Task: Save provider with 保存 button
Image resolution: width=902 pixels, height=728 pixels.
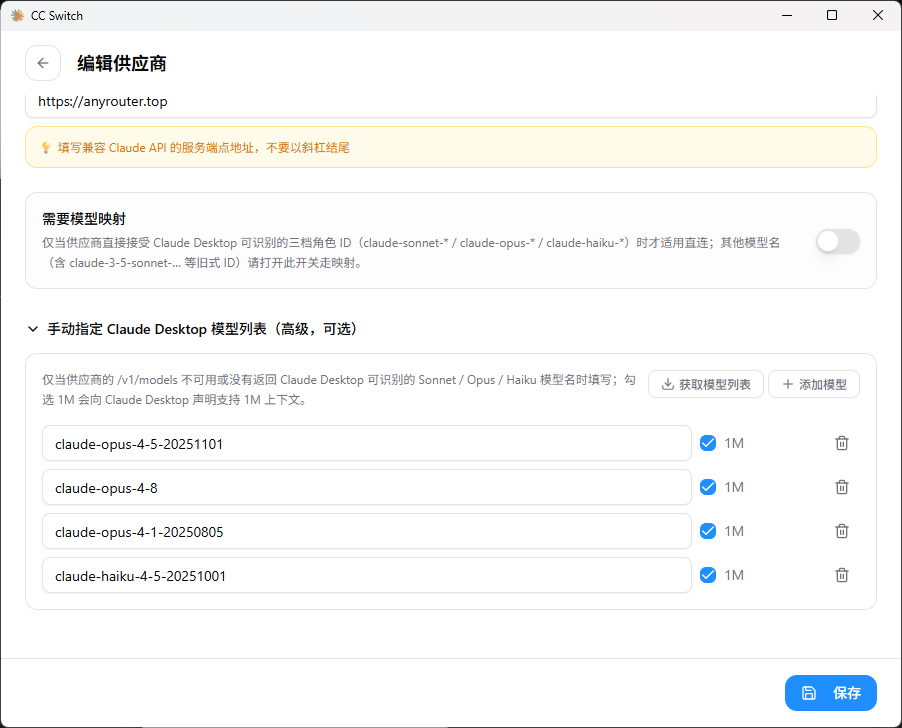Action: pyautogui.click(x=830, y=693)
